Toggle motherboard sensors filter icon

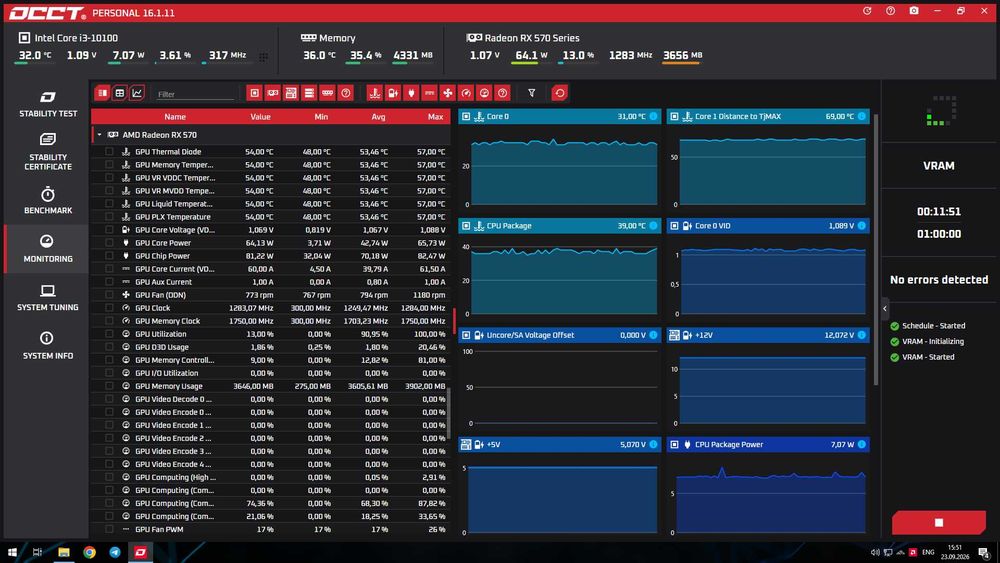click(x=291, y=93)
